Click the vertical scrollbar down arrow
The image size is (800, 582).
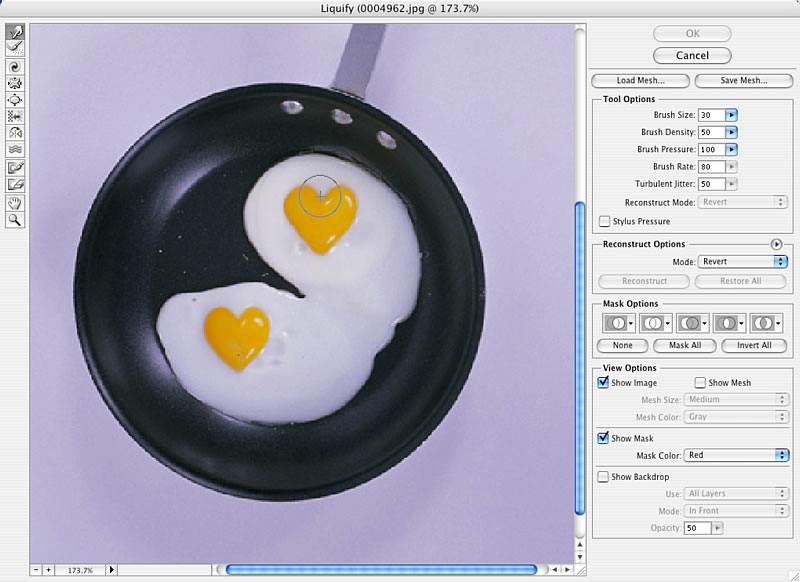[580, 557]
